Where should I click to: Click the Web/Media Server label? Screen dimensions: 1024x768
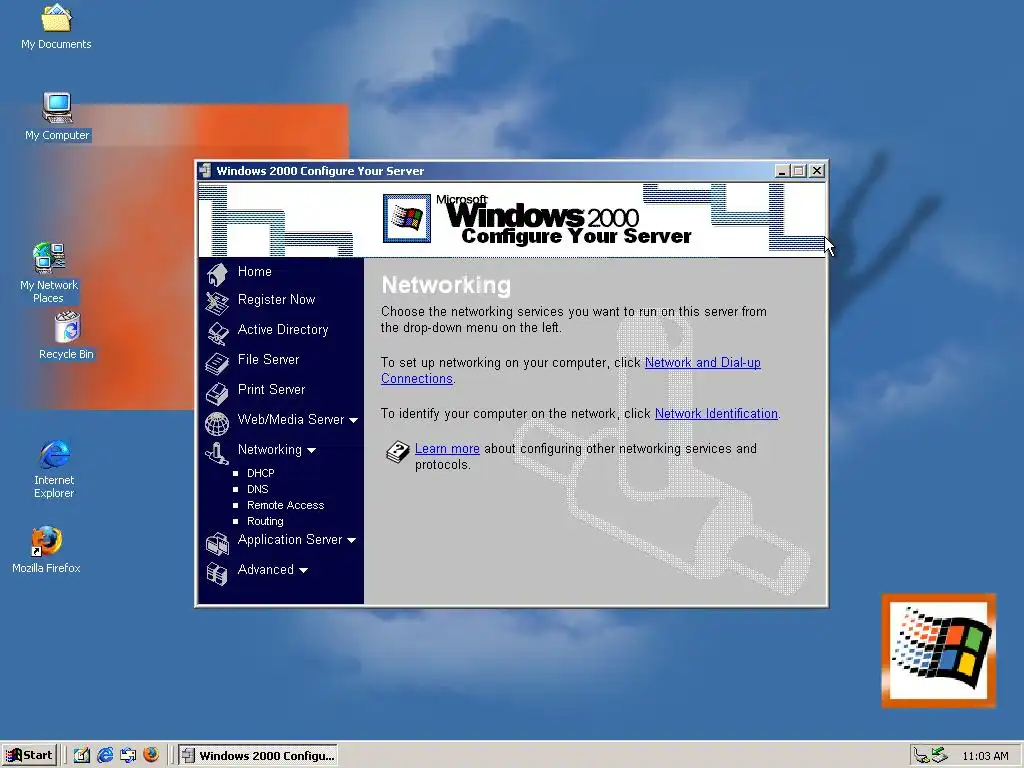coord(291,420)
